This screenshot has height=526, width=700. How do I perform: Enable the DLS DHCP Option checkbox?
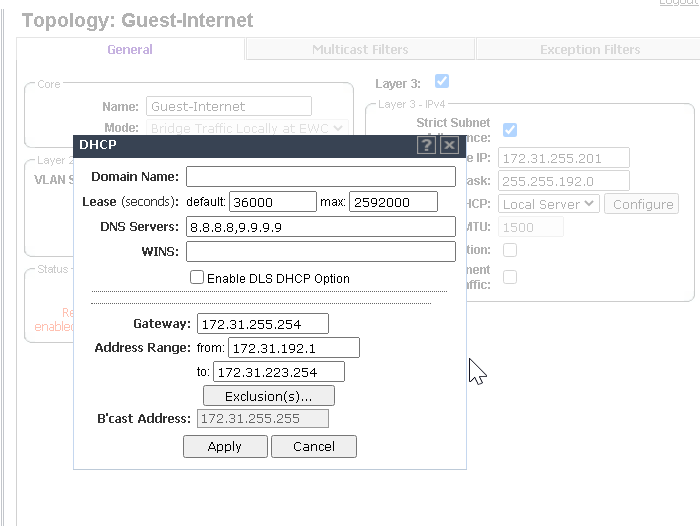click(197, 277)
